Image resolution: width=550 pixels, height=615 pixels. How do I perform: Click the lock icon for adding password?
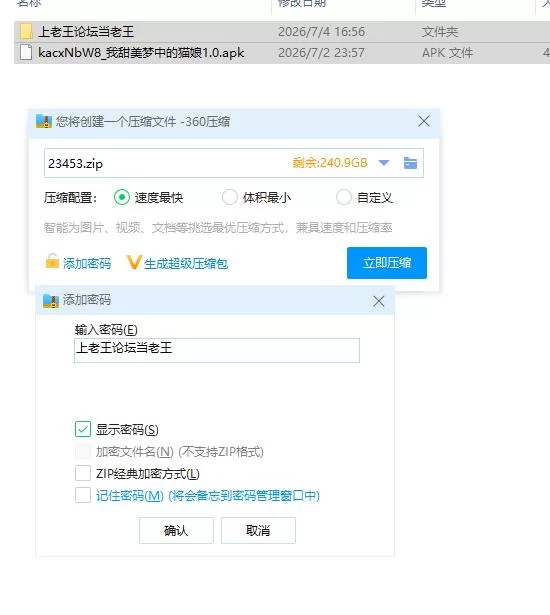click(x=52, y=261)
